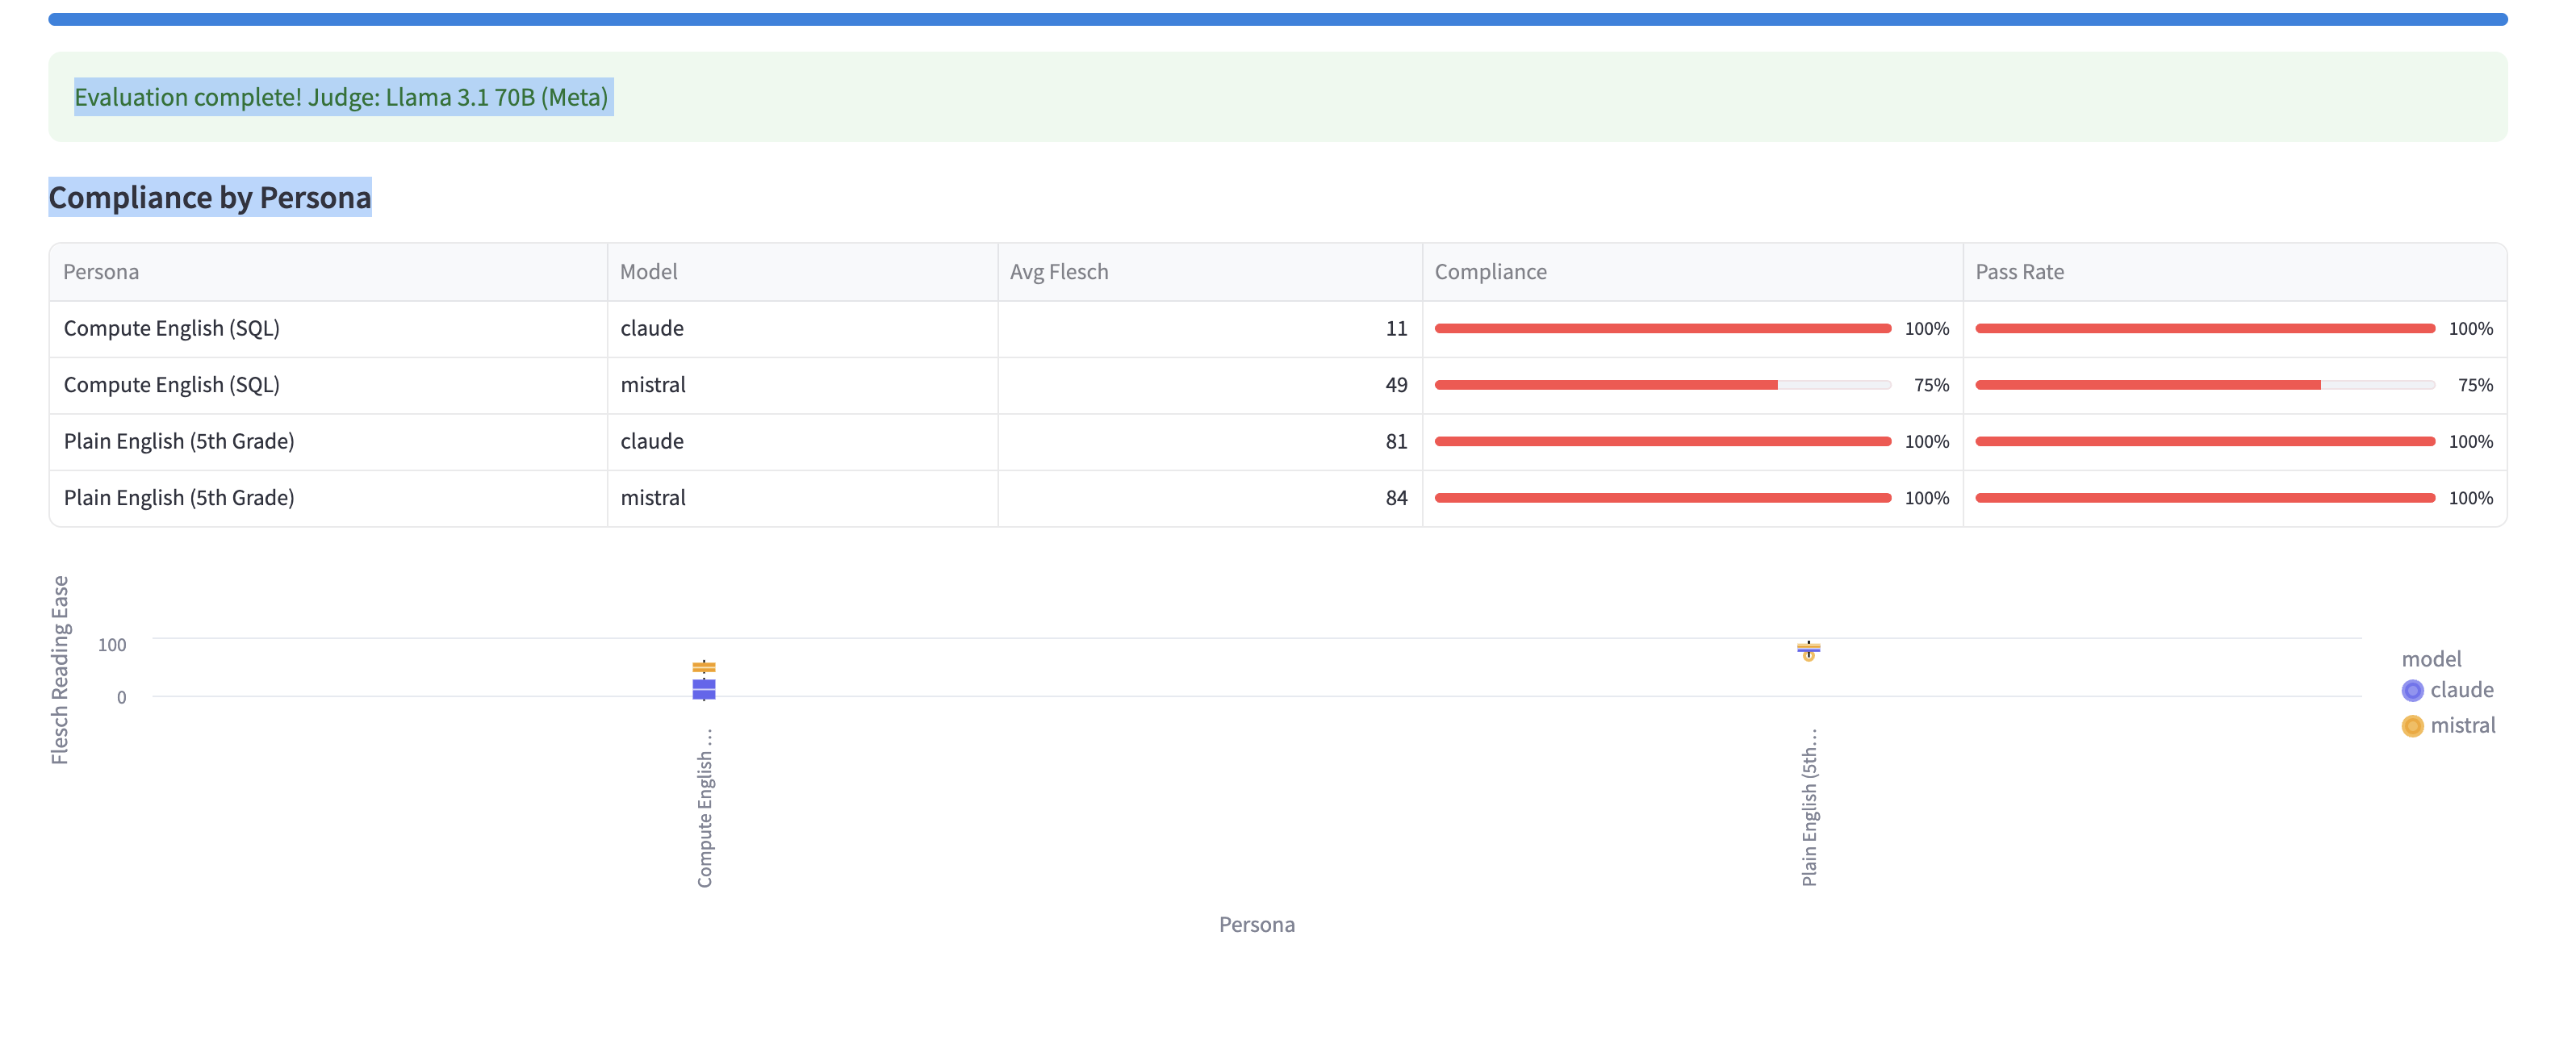This screenshot has width=2576, height=1053.
Task: Click the blue progress bar at top
Action: click(x=1277, y=20)
